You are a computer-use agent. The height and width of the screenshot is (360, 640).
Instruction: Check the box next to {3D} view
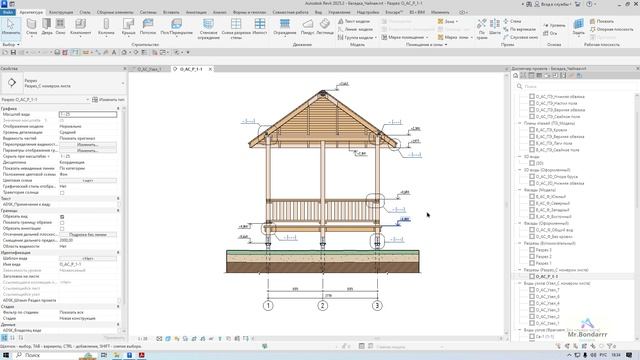coord(532,163)
